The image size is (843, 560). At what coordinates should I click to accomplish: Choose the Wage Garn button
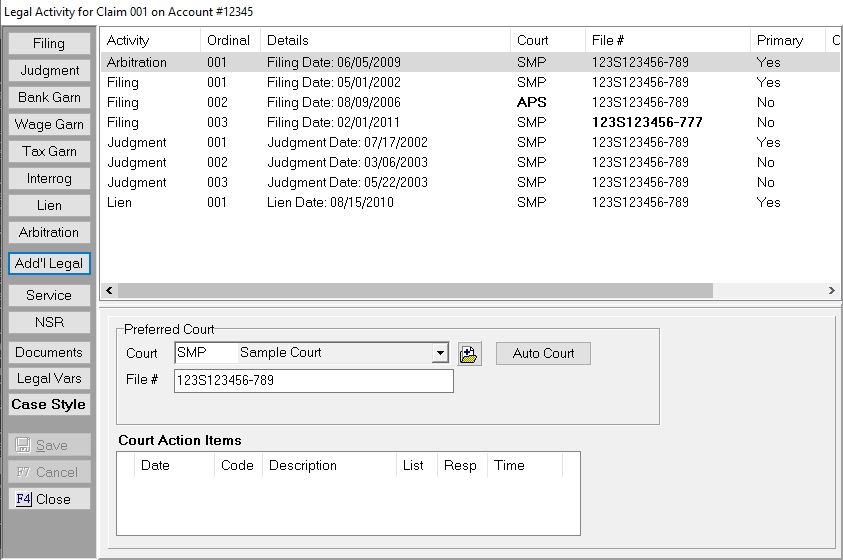49,125
